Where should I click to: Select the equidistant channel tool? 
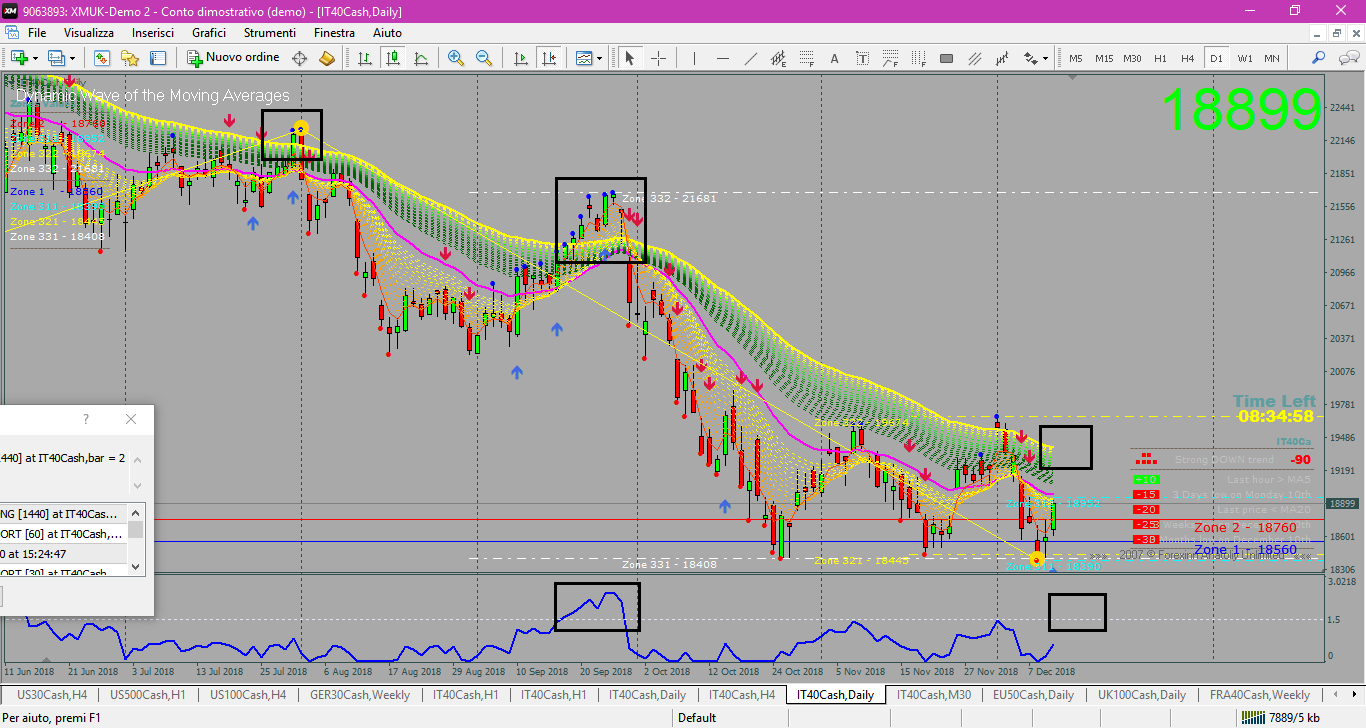pos(779,58)
